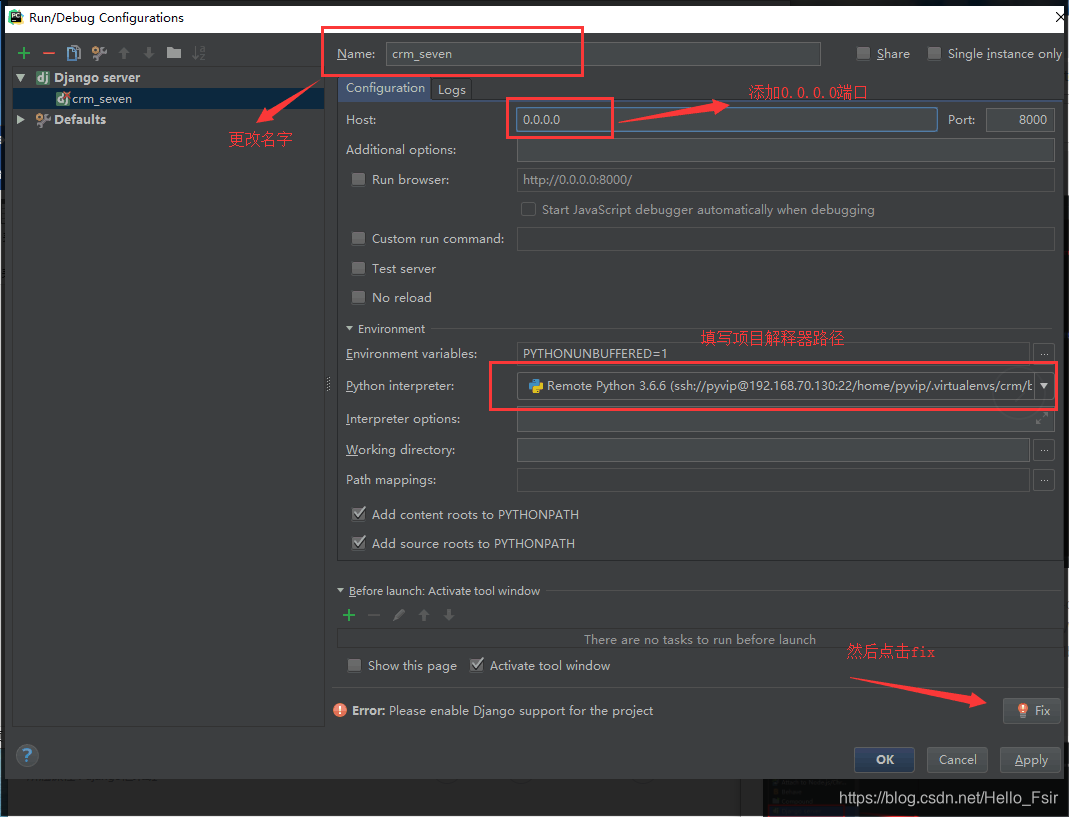Uncheck Activate tool window
1069x817 pixels.
click(x=477, y=665)
